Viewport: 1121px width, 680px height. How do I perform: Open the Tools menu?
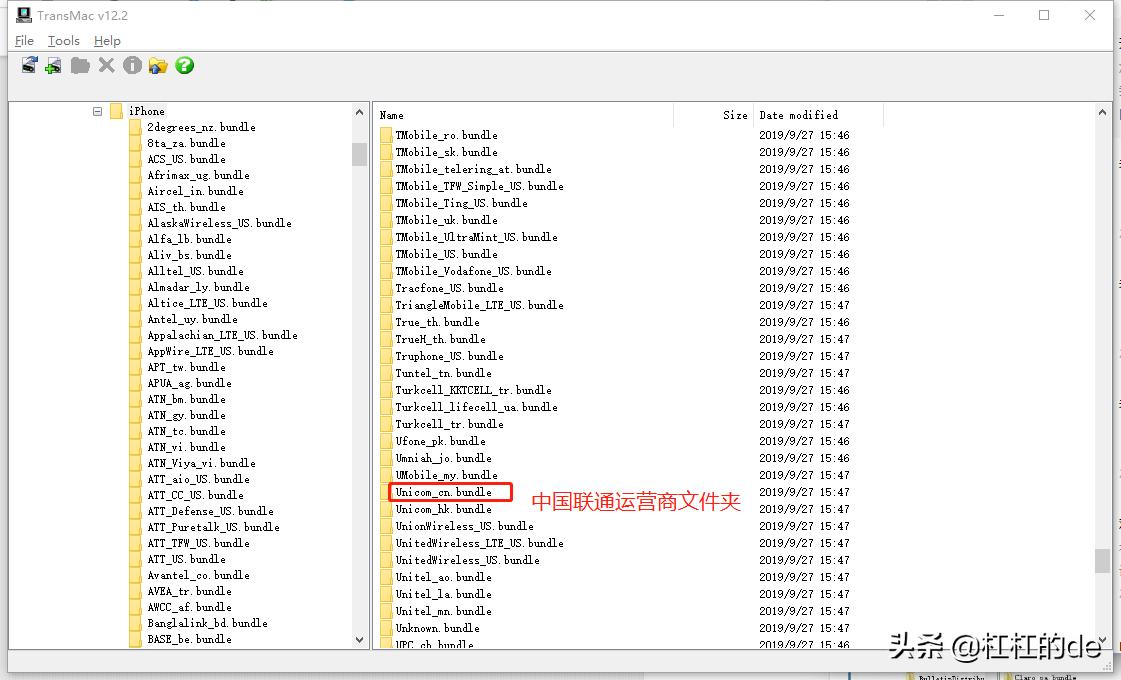point(64,41)
